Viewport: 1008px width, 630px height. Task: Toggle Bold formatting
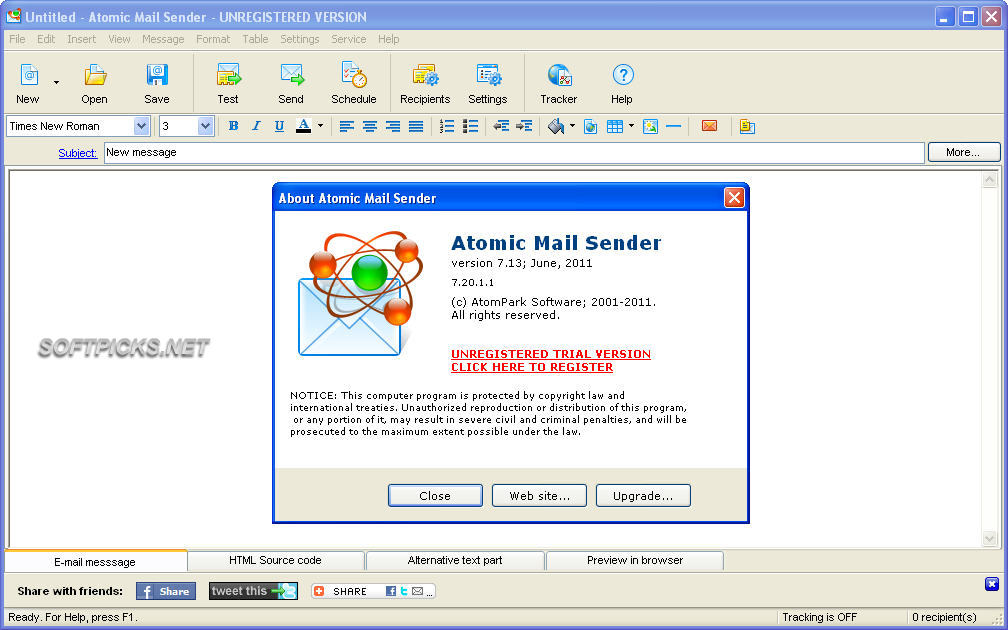click(x=233, y=126)
